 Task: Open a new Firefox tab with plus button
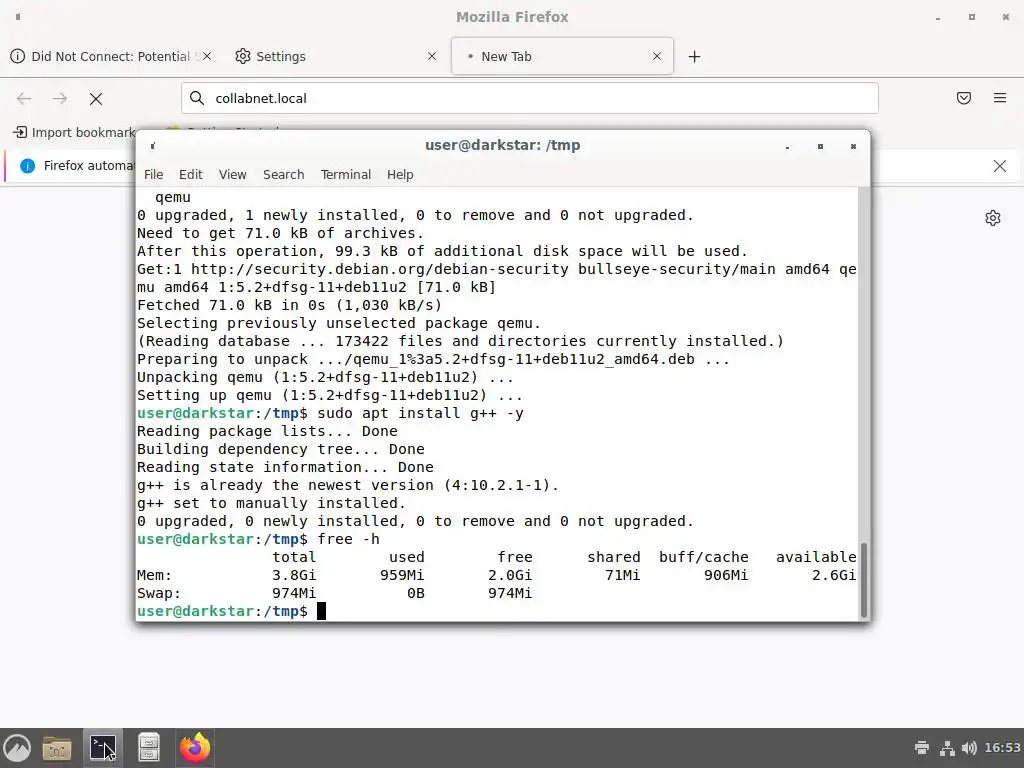click(x=694, y=57)
